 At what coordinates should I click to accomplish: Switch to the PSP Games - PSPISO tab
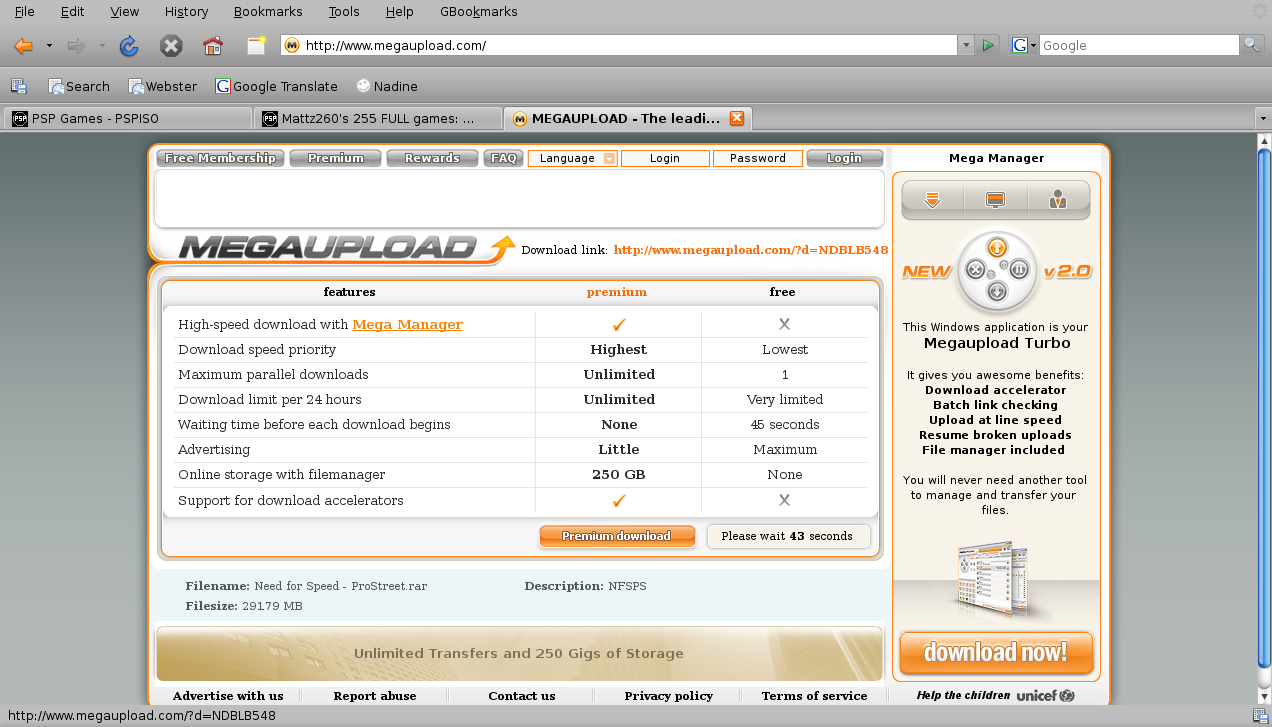(x=127, y=118)
